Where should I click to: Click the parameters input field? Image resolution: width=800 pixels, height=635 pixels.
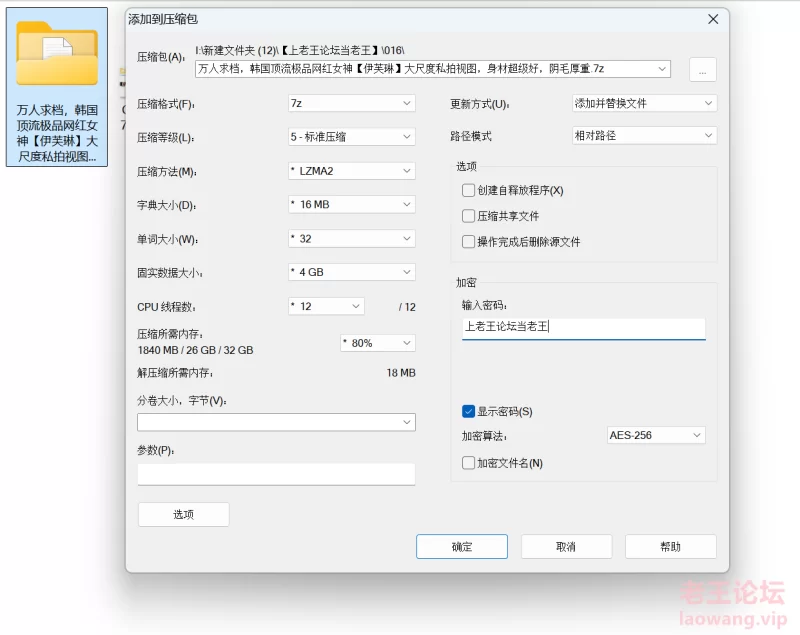(x=276, y=474)
